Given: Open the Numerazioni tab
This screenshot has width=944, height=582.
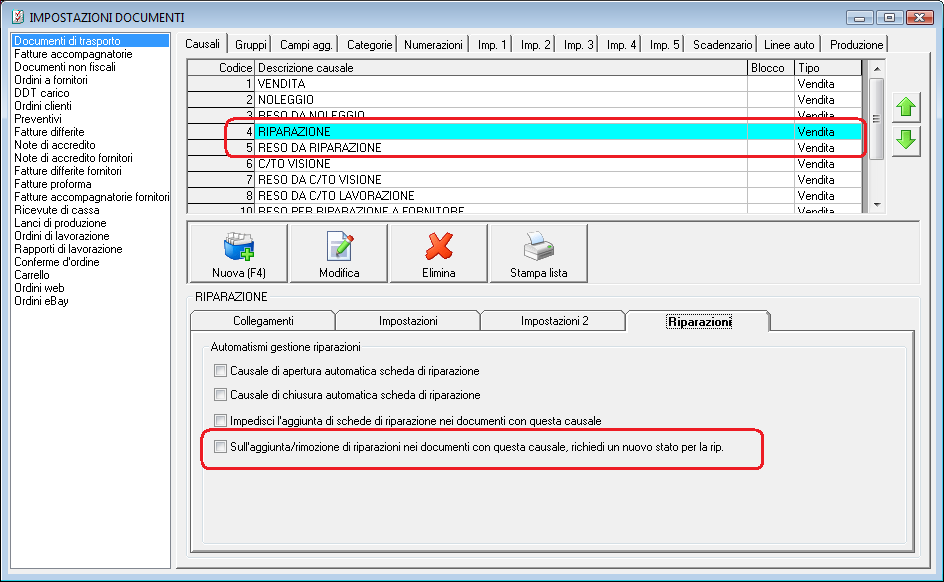Looking at the screenshot, I should pyautogui.click(x=433, y=45).
